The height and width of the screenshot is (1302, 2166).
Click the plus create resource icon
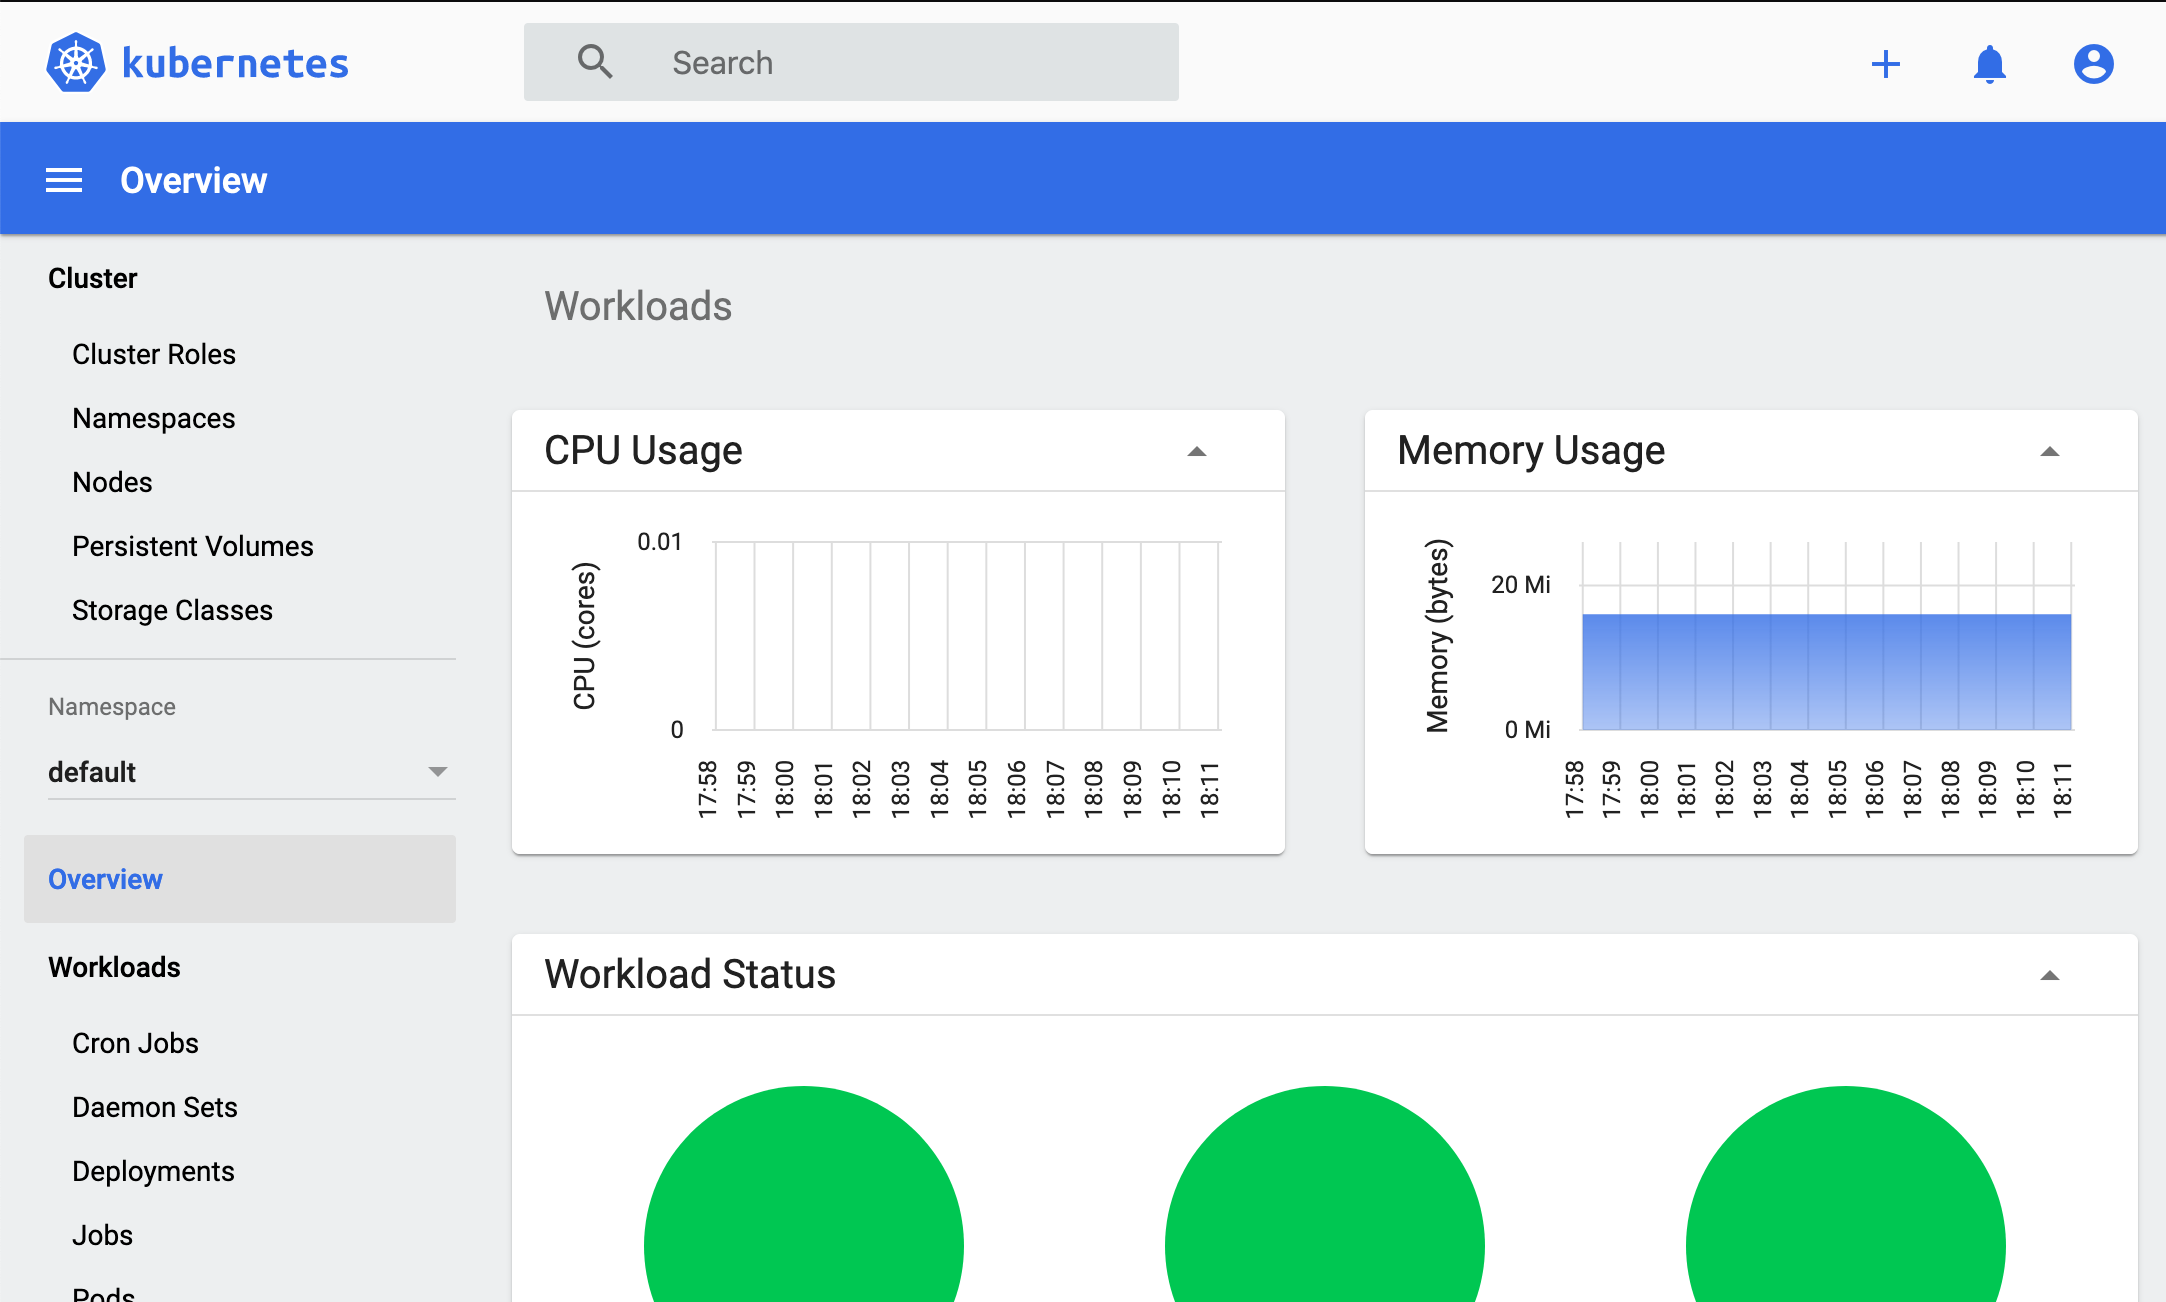(1885, 64)
